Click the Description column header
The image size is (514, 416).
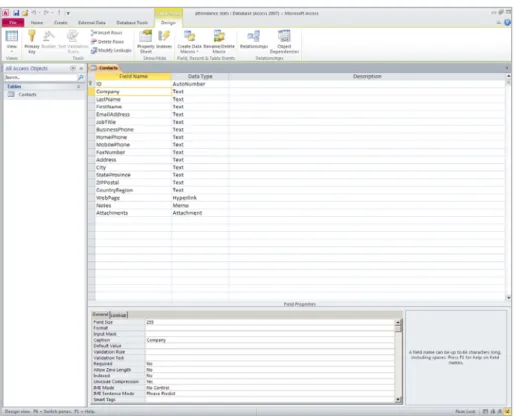(367, 76)
